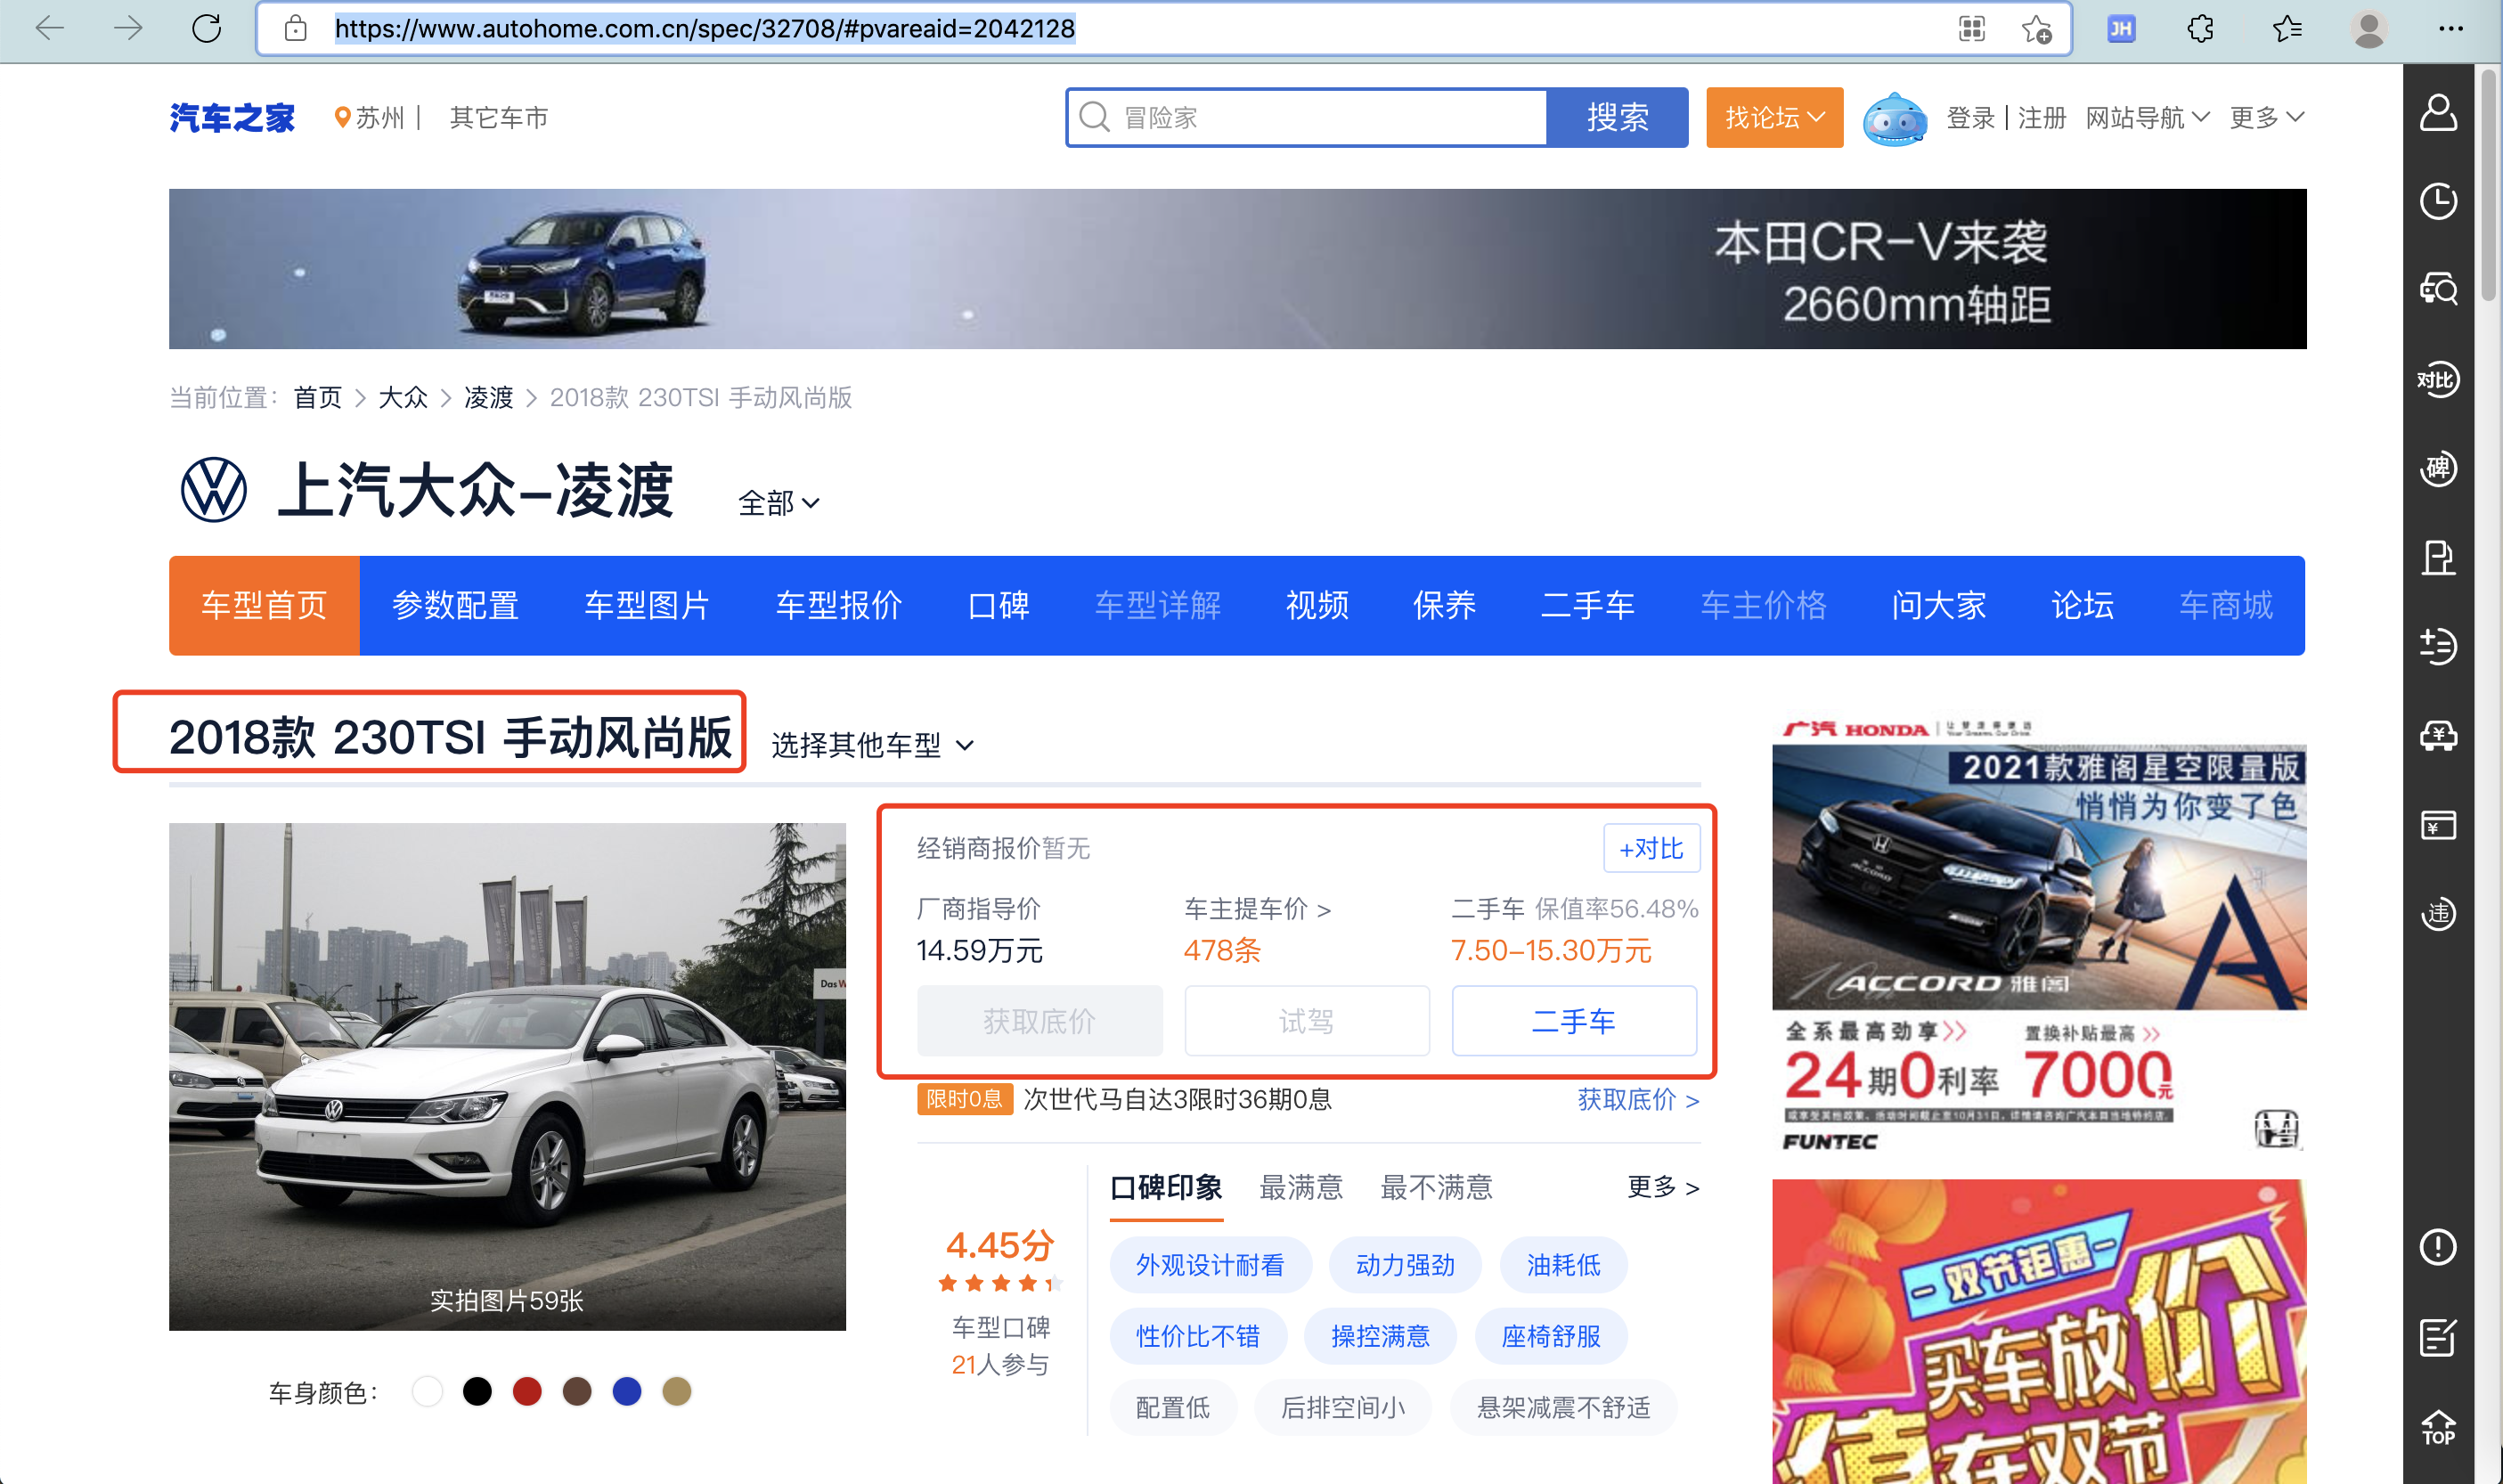Click the search input field 冒险家
Image resolution: width=2503 pixels, height=1484 pixels.
(1308, 117)
